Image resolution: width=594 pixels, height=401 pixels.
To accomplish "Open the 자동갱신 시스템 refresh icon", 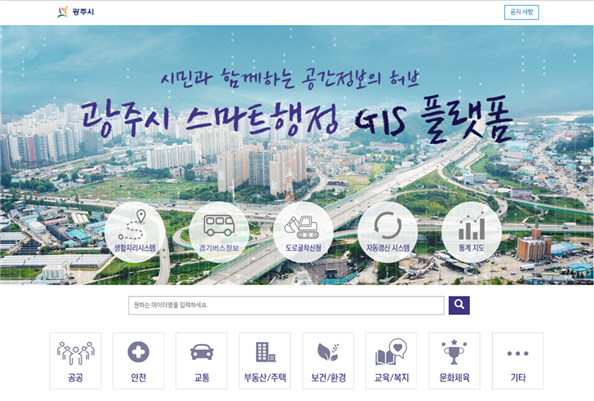I will tap(388, 232).
